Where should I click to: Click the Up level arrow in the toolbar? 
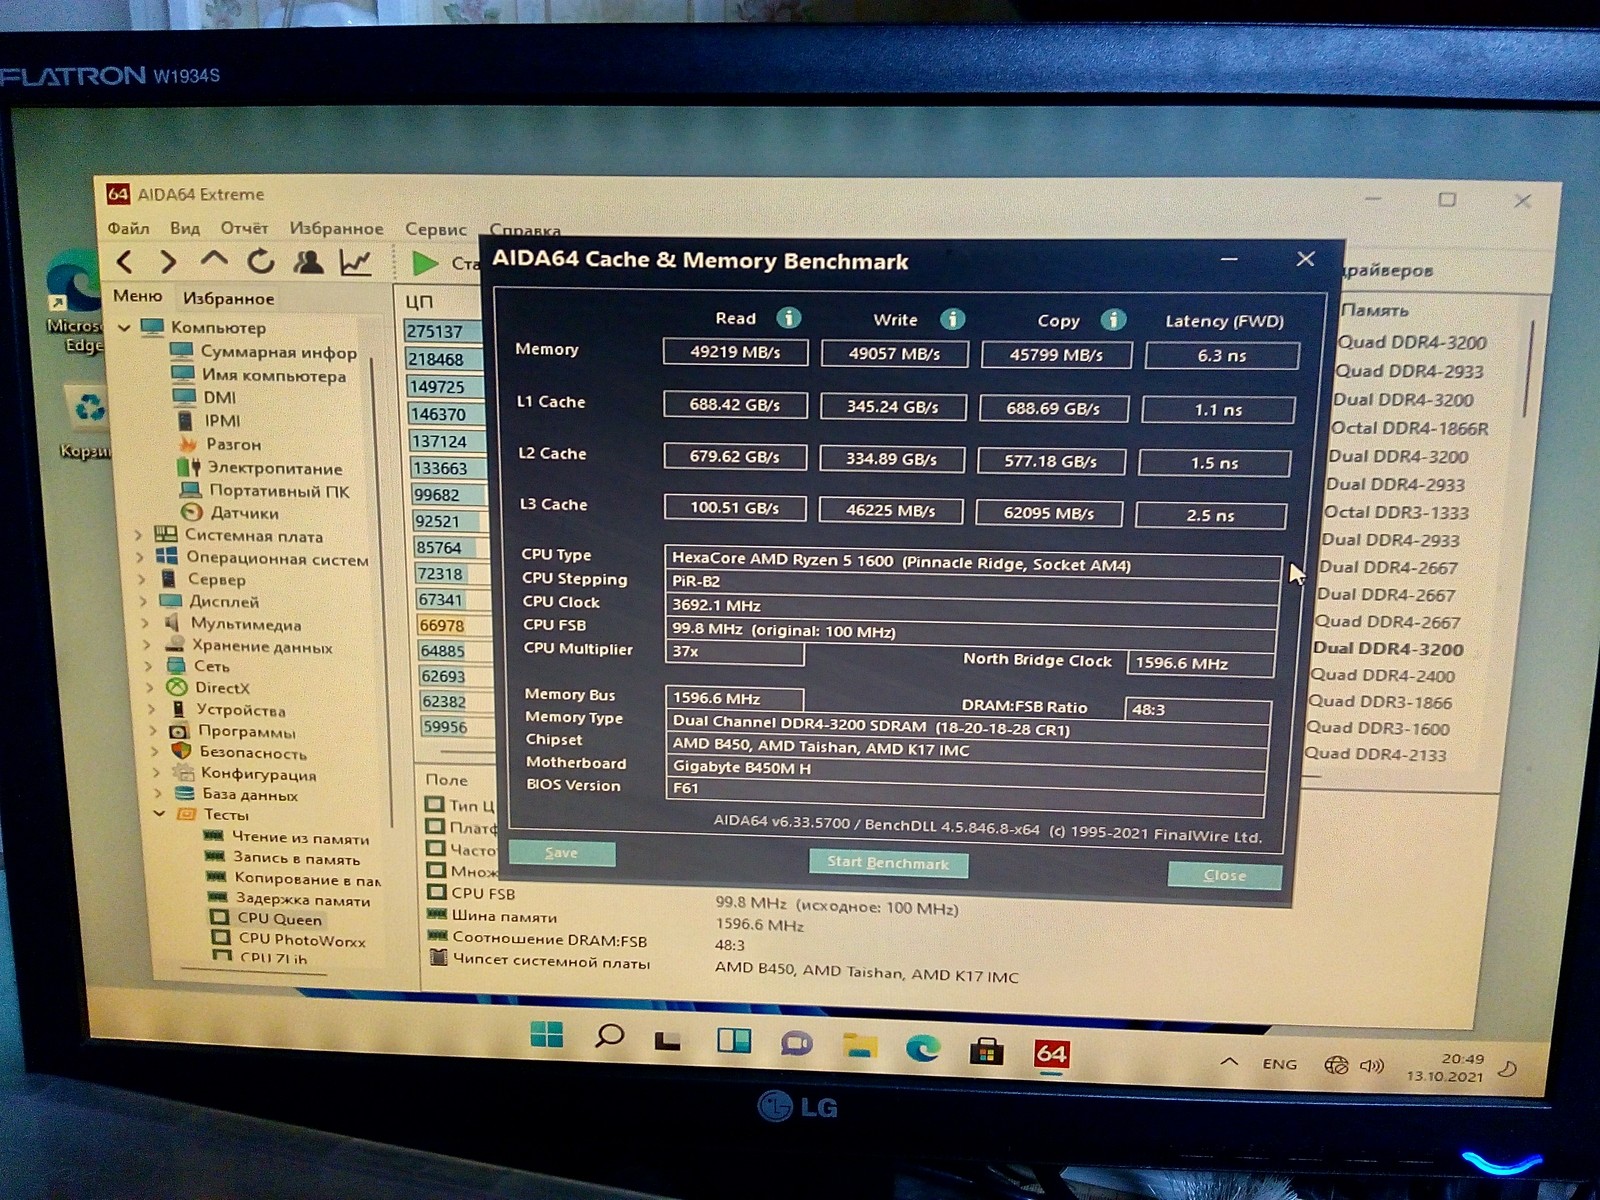214,260
